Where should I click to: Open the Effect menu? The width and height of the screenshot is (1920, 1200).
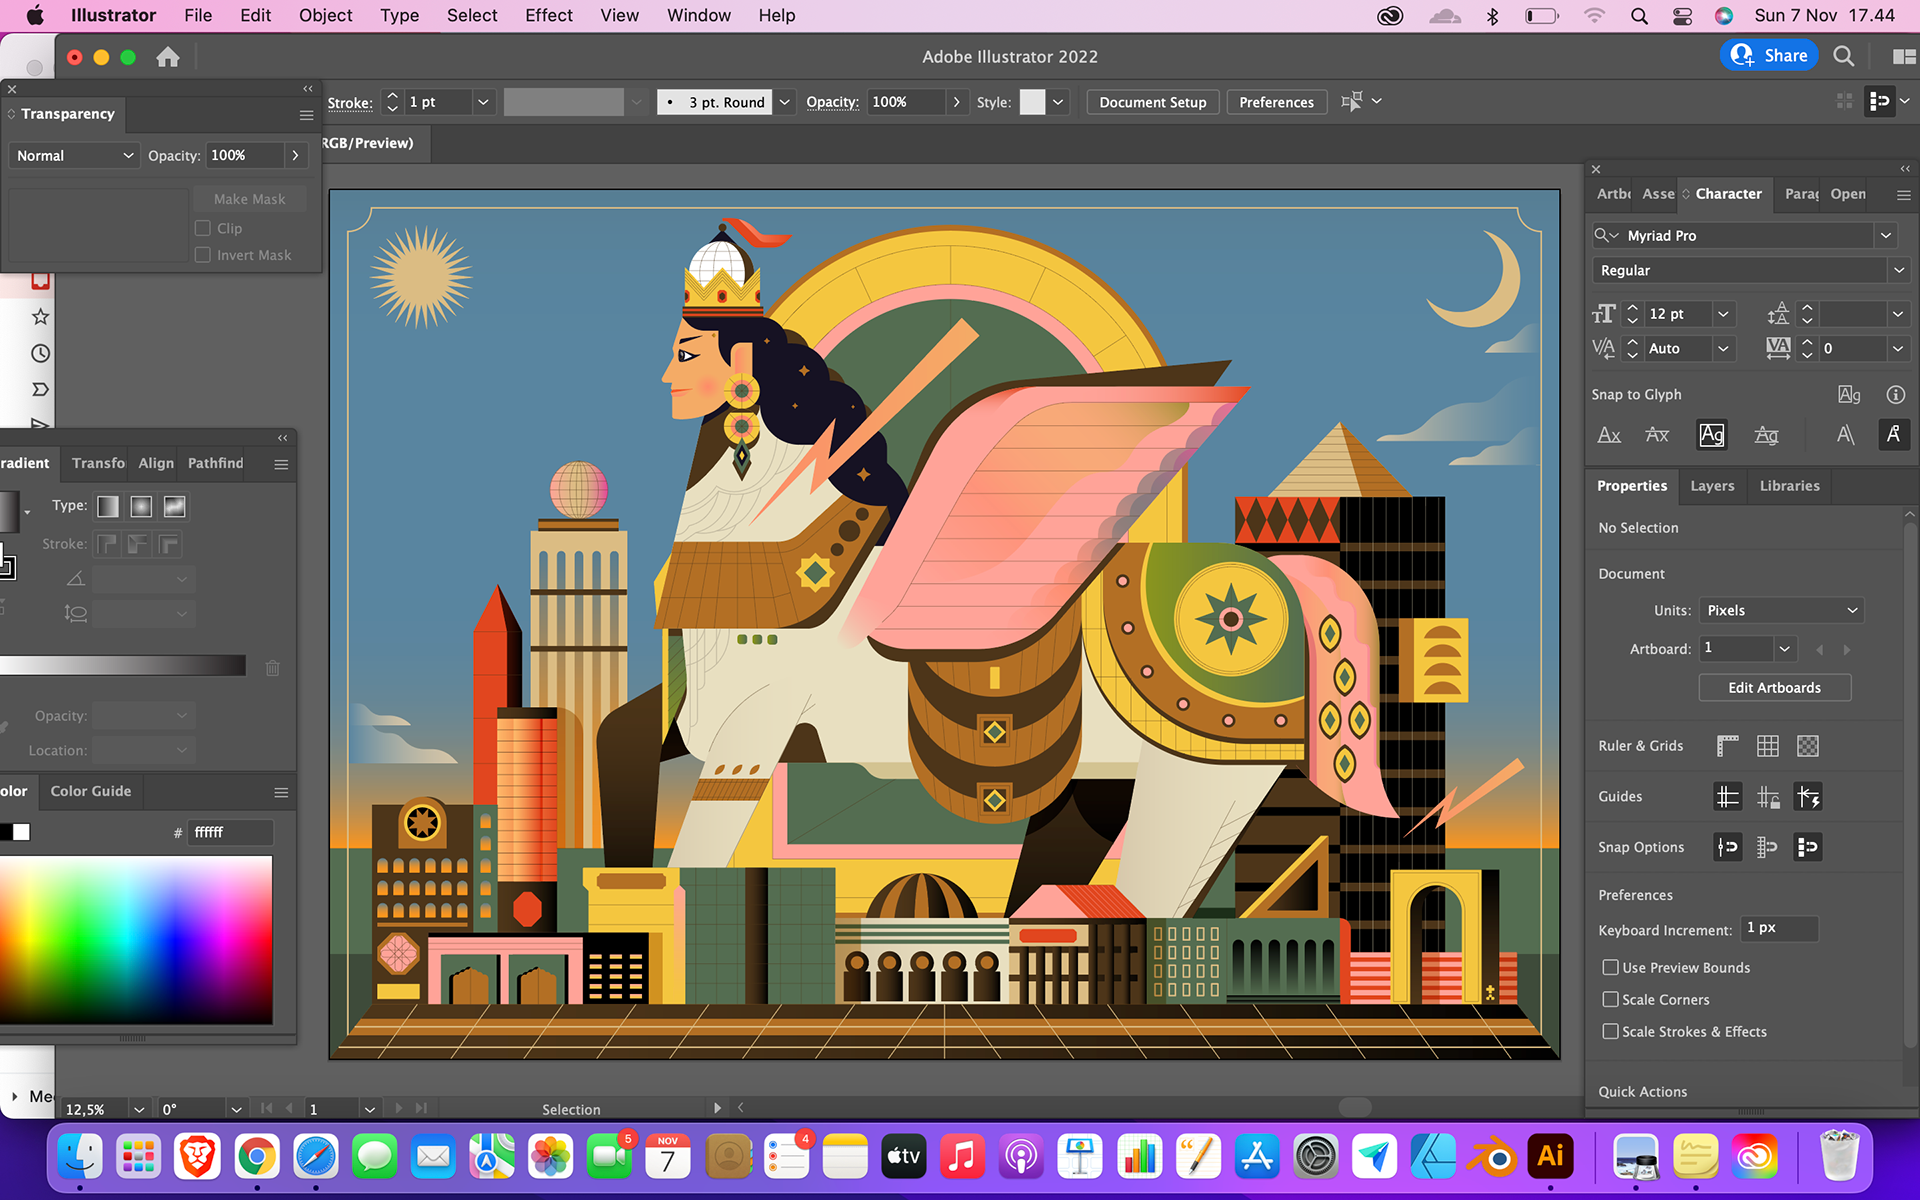[x=548, y=15]
